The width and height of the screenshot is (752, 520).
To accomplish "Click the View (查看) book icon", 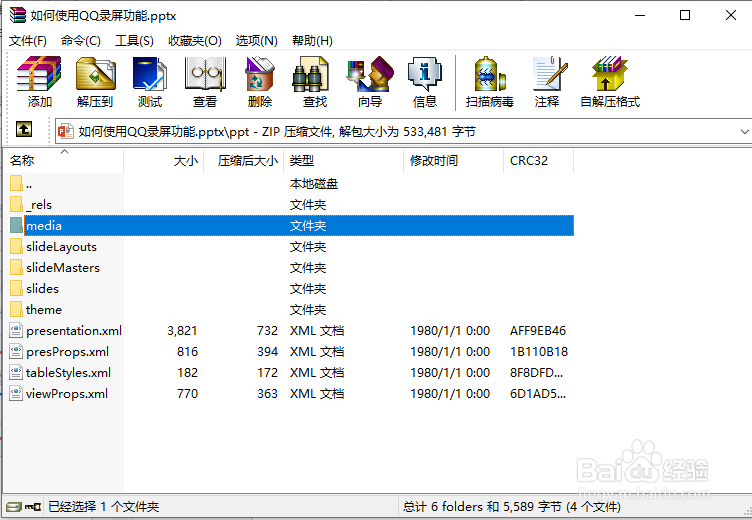I will 205,74.
